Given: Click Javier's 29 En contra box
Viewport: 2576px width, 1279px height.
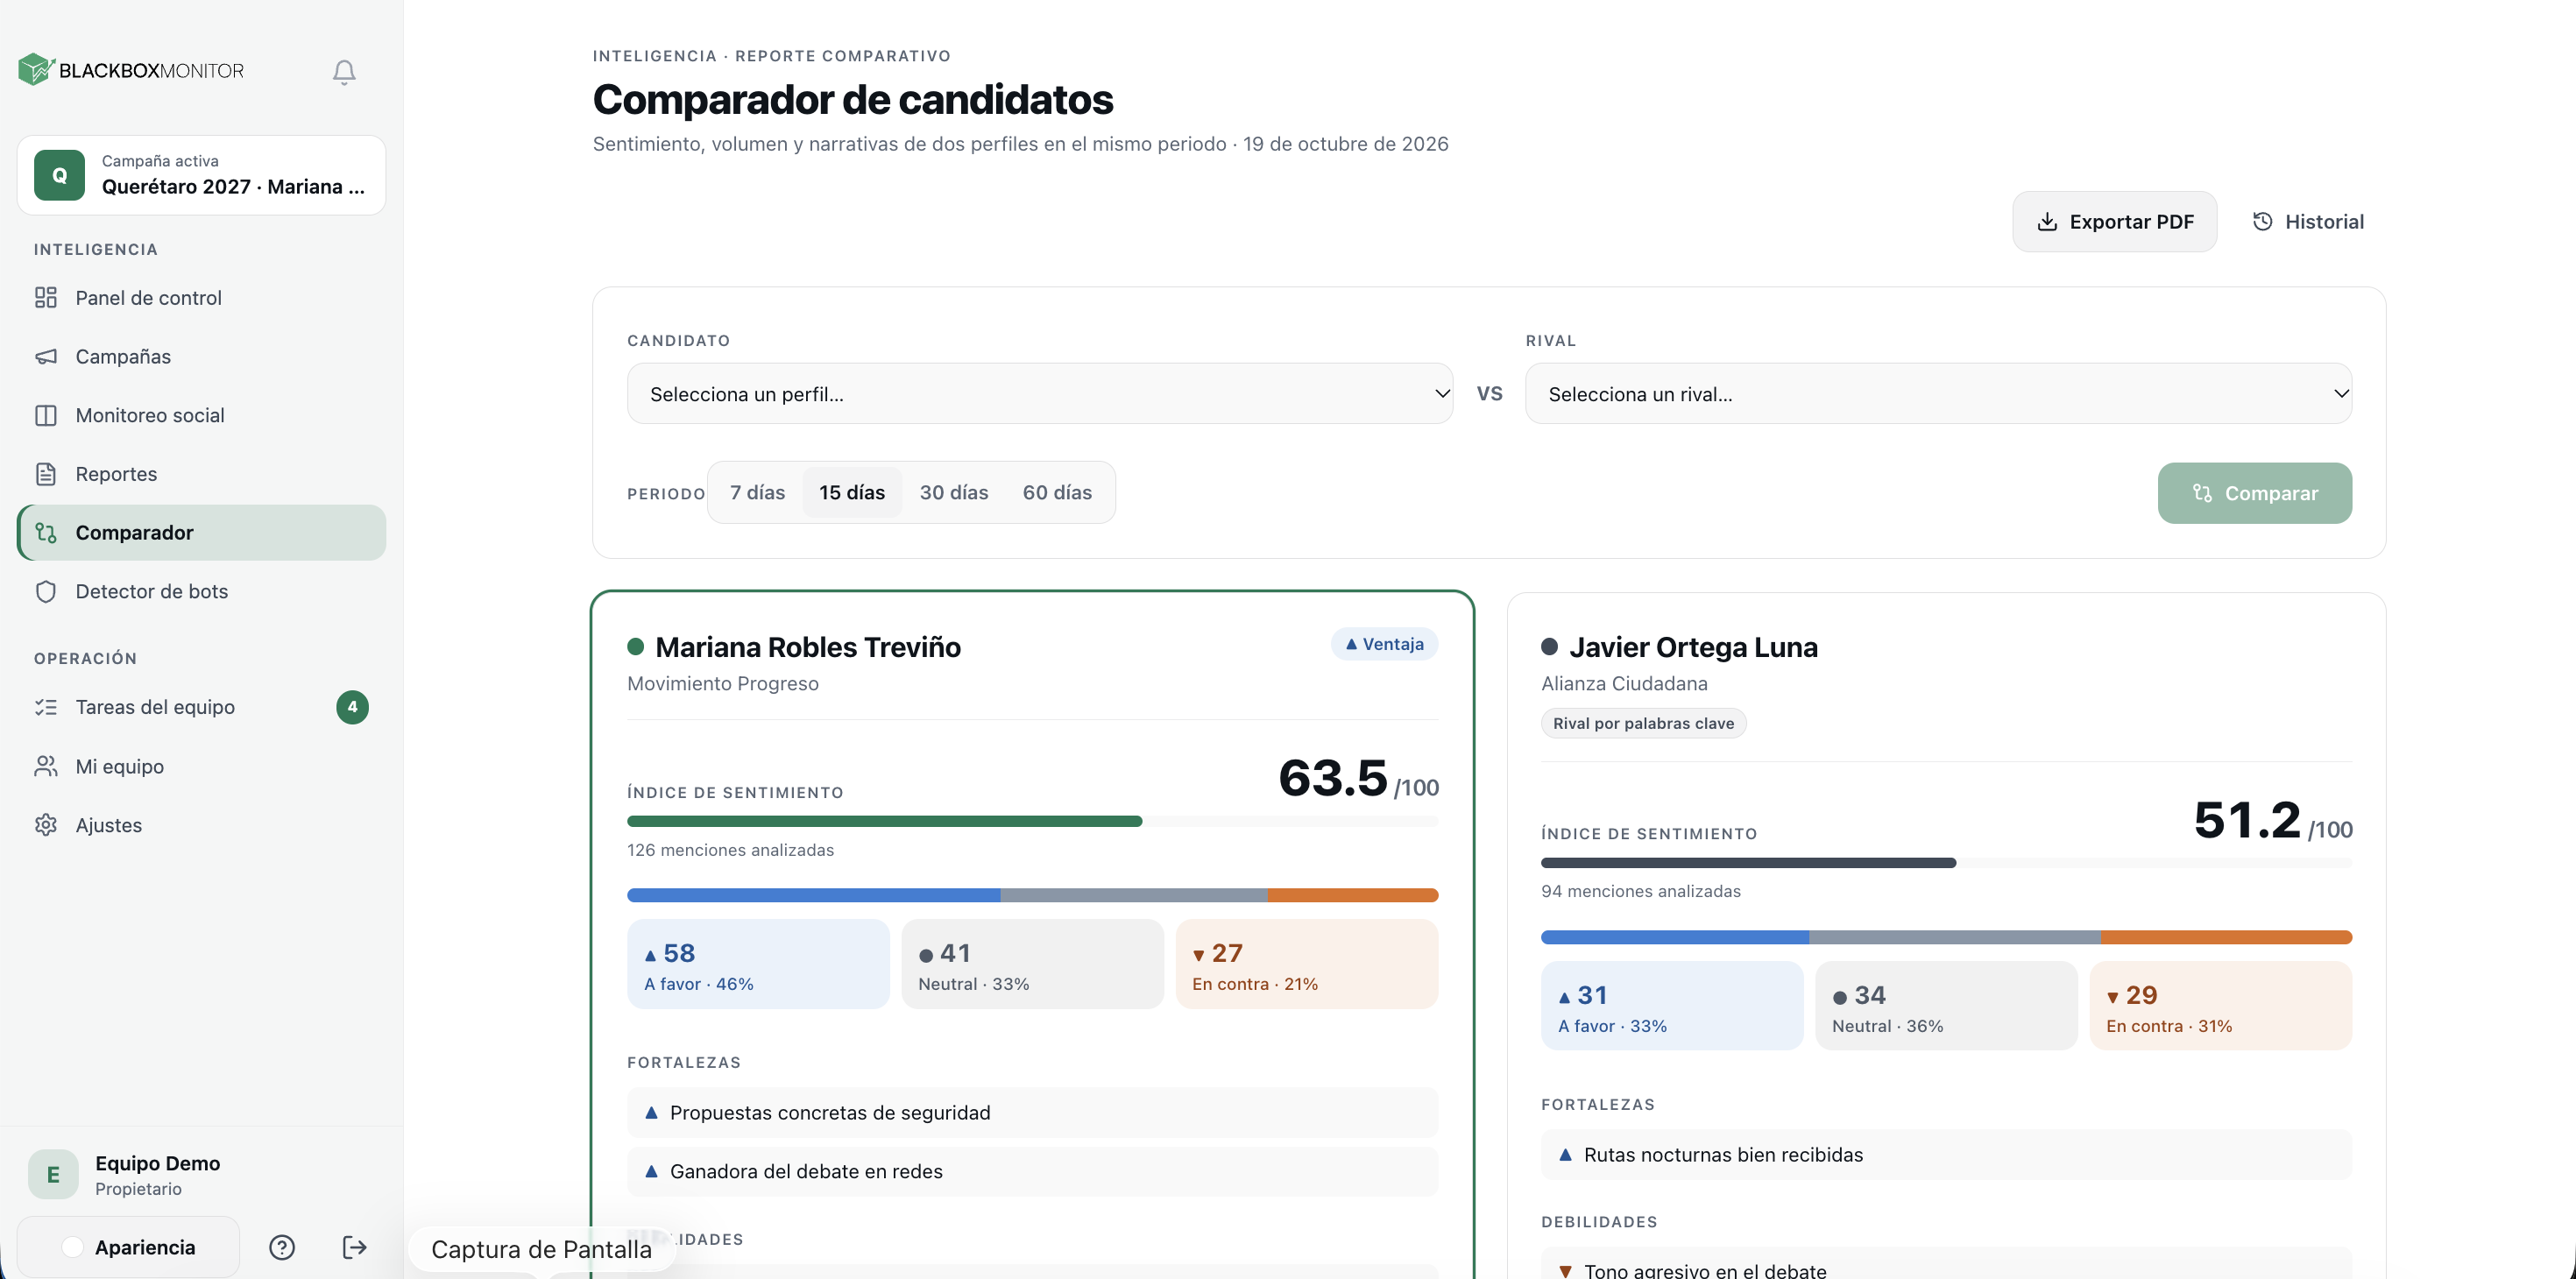Looking at the screenshot, I should pos(2221,1006).
